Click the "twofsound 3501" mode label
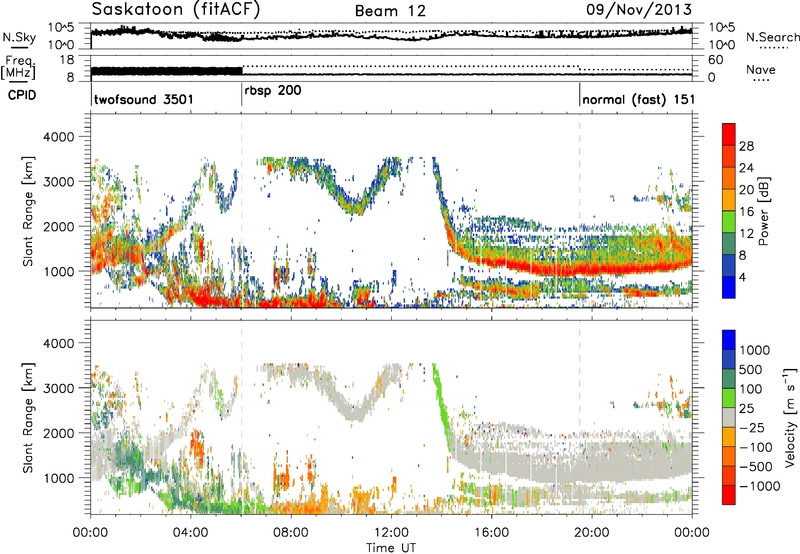This screenshot has height=554, width=800. 144,99
